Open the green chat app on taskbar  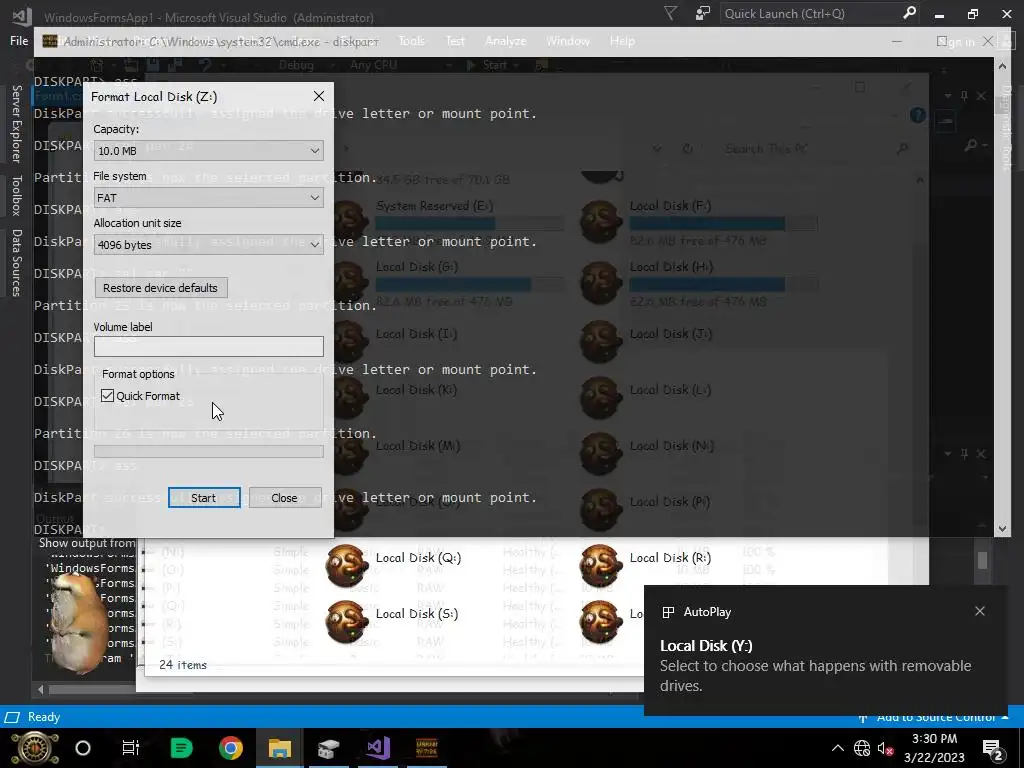(181, 748)
